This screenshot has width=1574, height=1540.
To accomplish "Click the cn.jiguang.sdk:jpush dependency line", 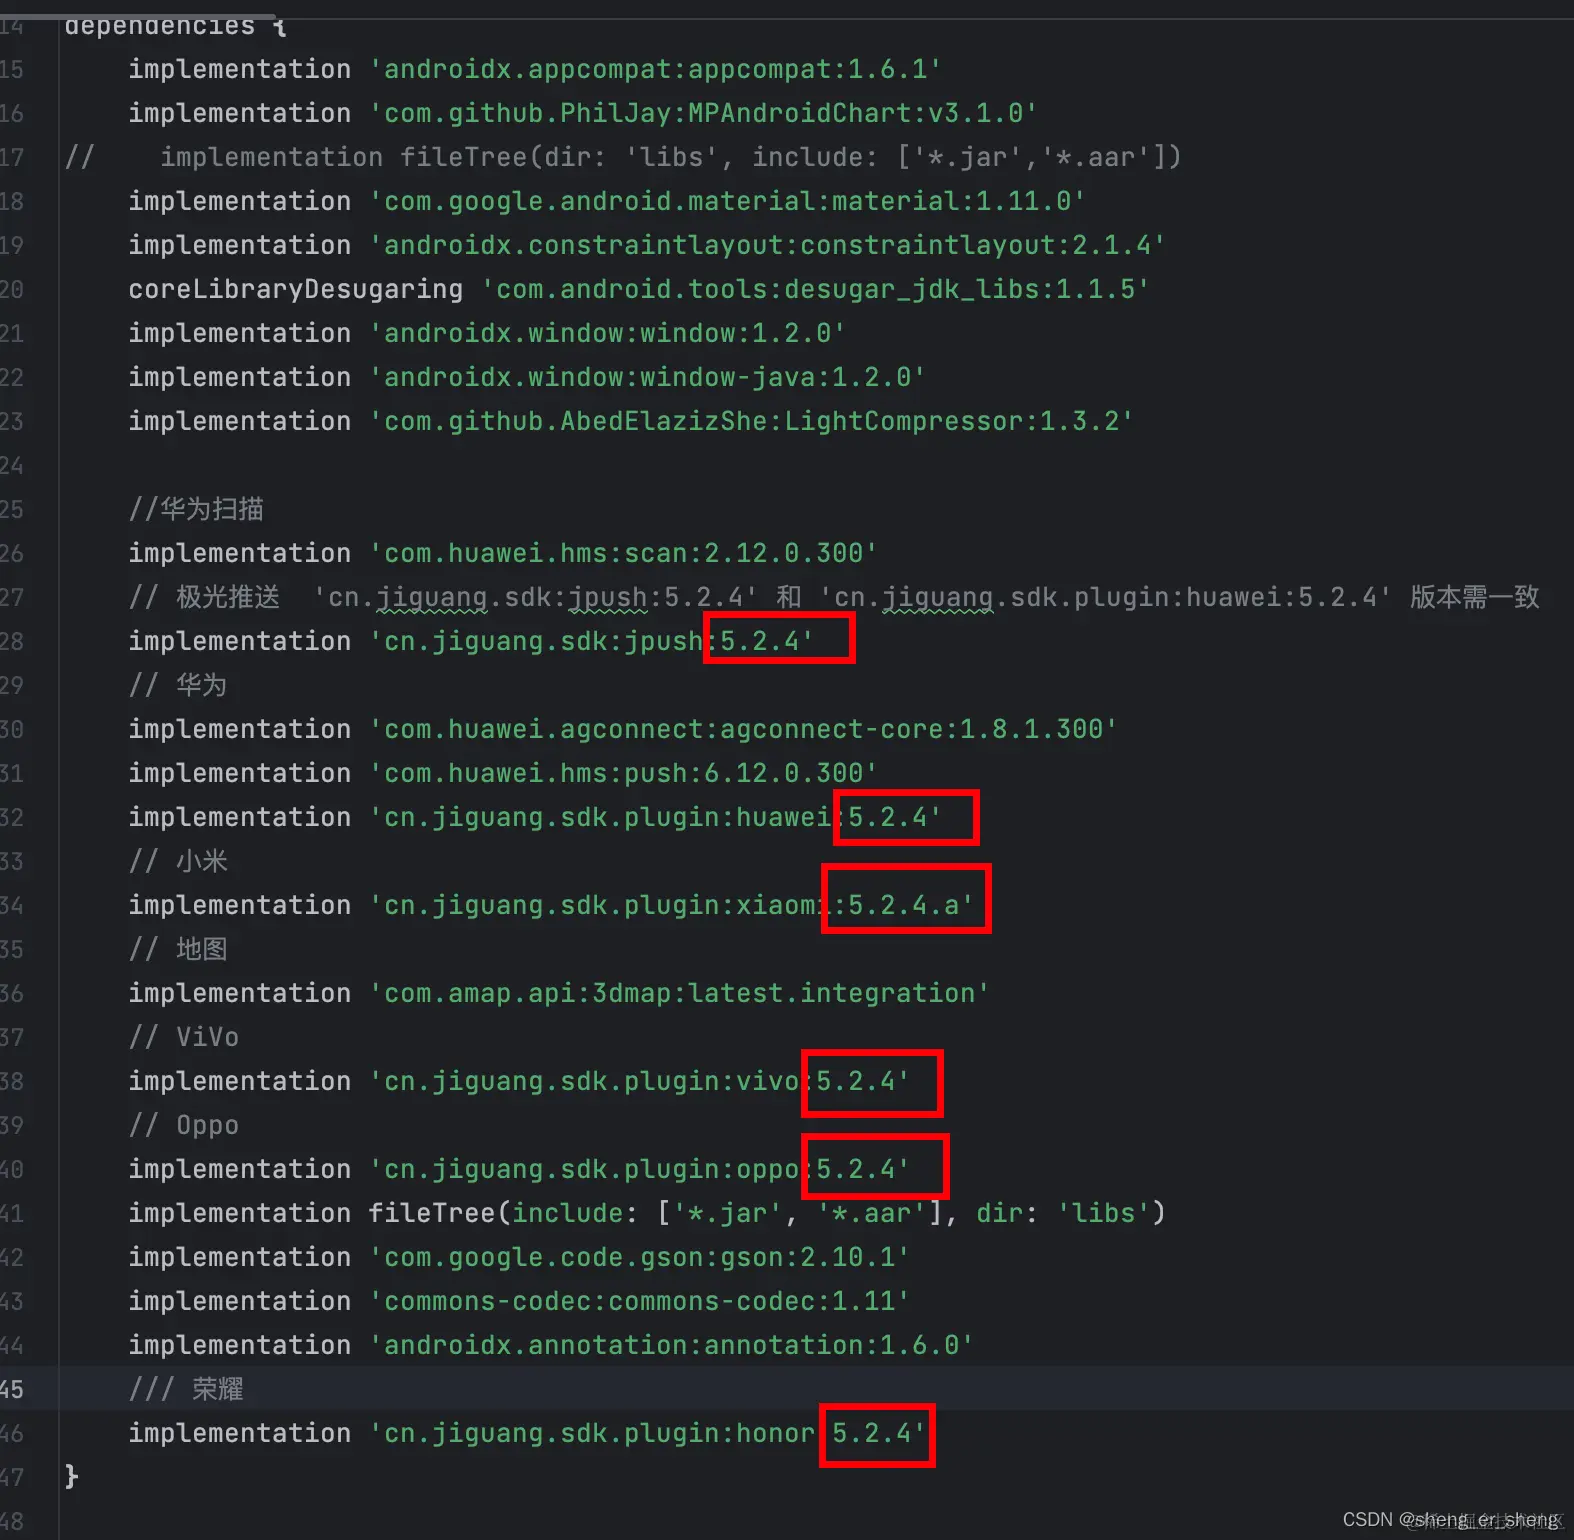I will (x=471, y=641).
